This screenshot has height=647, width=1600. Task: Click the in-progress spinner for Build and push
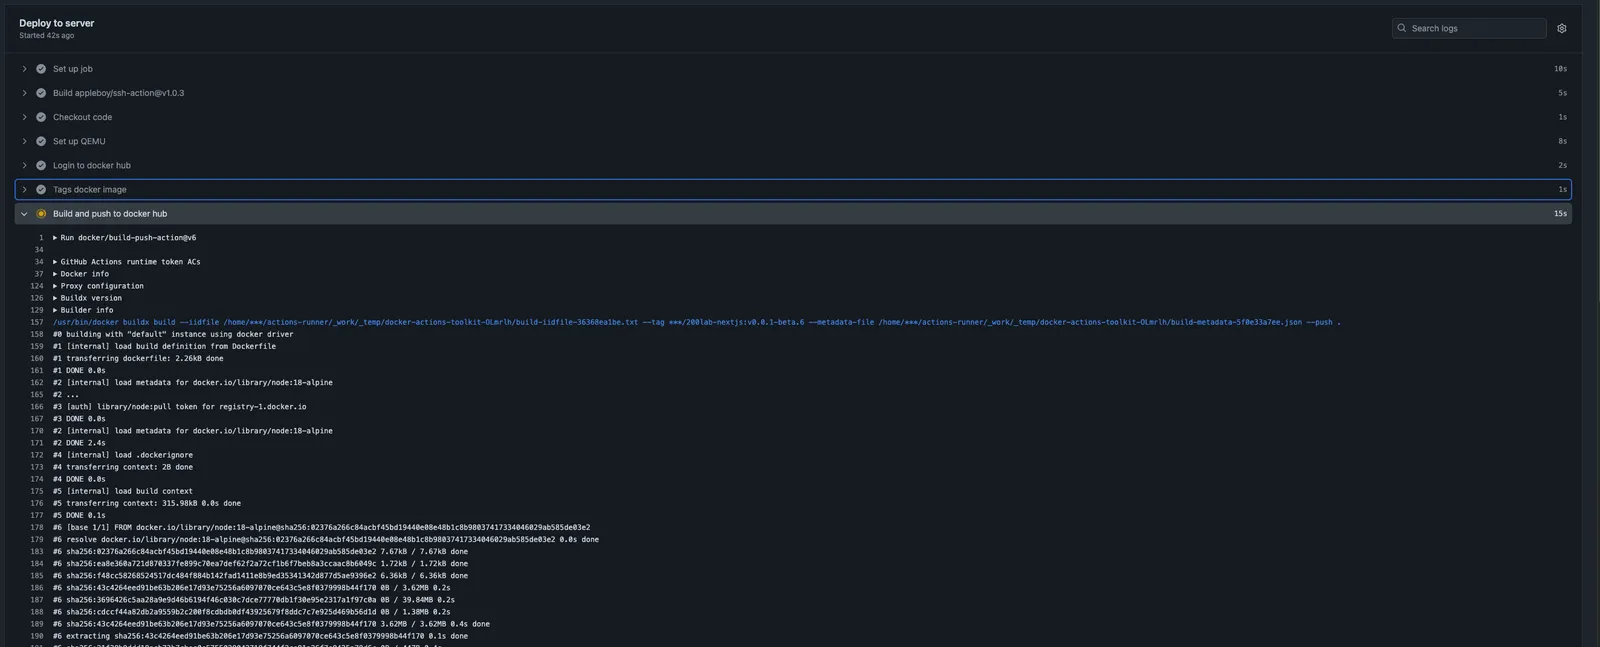tap(41, 213)
